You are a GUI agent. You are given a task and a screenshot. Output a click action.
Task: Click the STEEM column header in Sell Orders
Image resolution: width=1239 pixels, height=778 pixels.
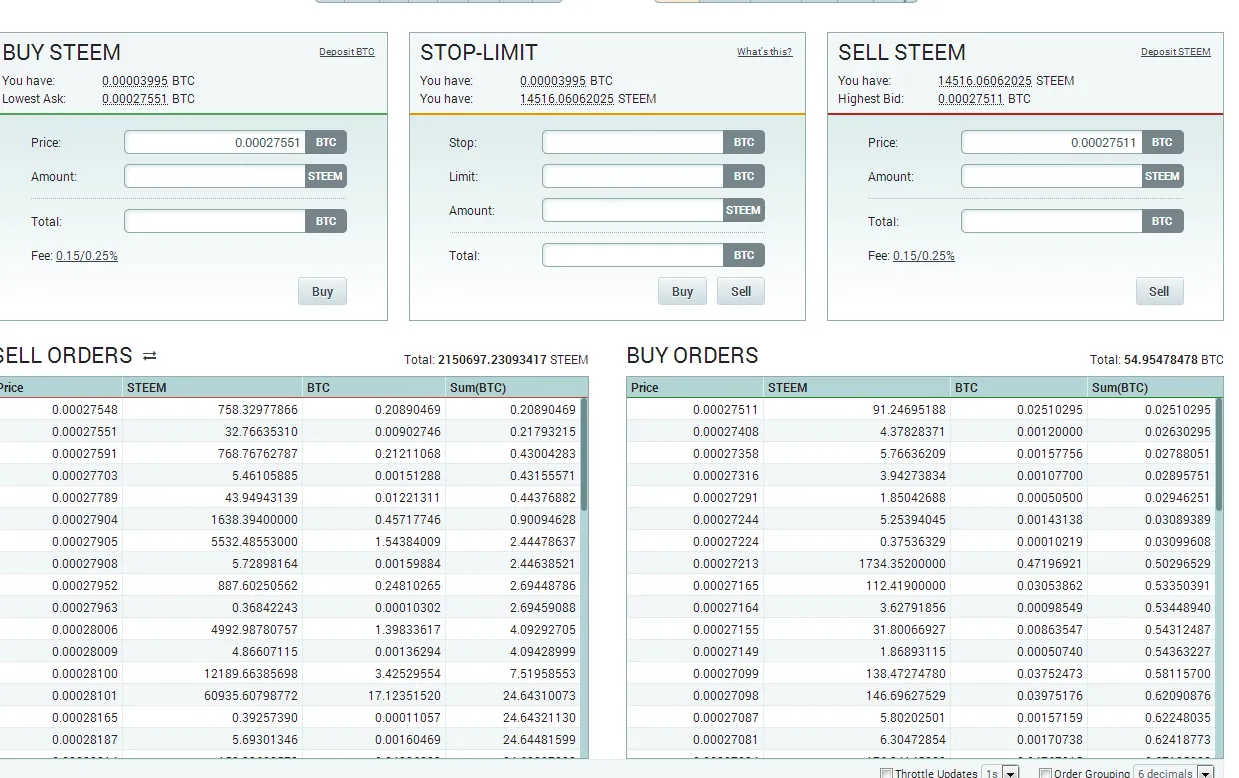pos(212,388)
